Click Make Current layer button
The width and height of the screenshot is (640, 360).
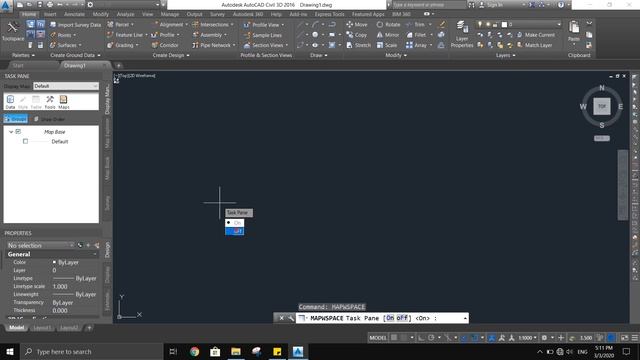536,35
